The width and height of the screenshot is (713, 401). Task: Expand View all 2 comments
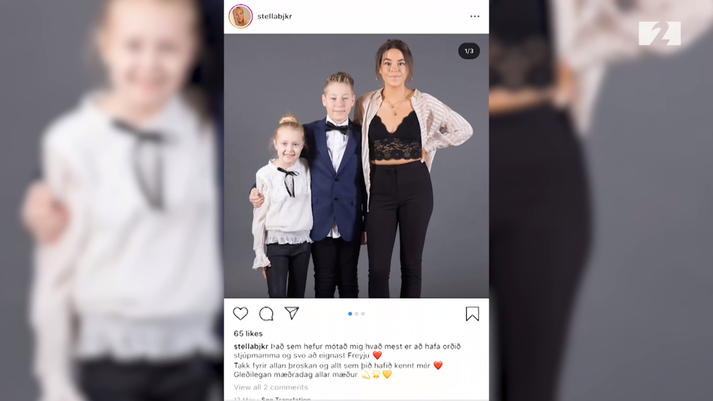click(271, 387)
